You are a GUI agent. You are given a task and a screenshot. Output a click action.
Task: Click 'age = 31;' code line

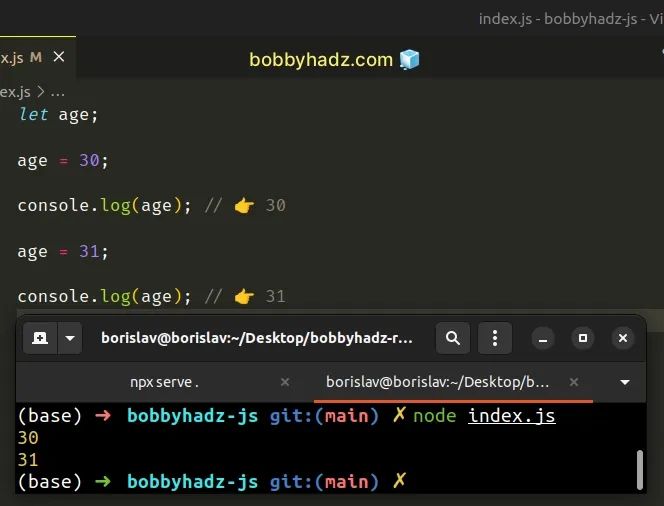click(x=63, y=252)
